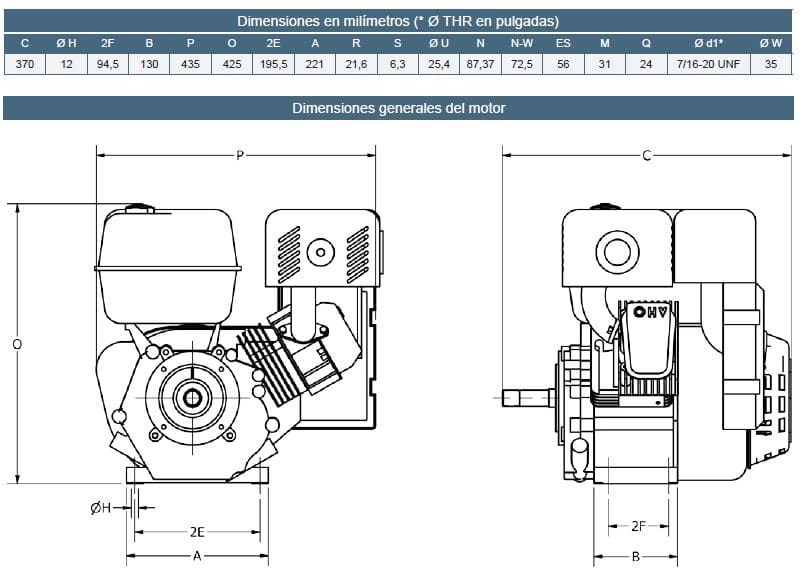Screen dimensions: 803x577
Task: Click the value cell '221'
Action: 315,65
